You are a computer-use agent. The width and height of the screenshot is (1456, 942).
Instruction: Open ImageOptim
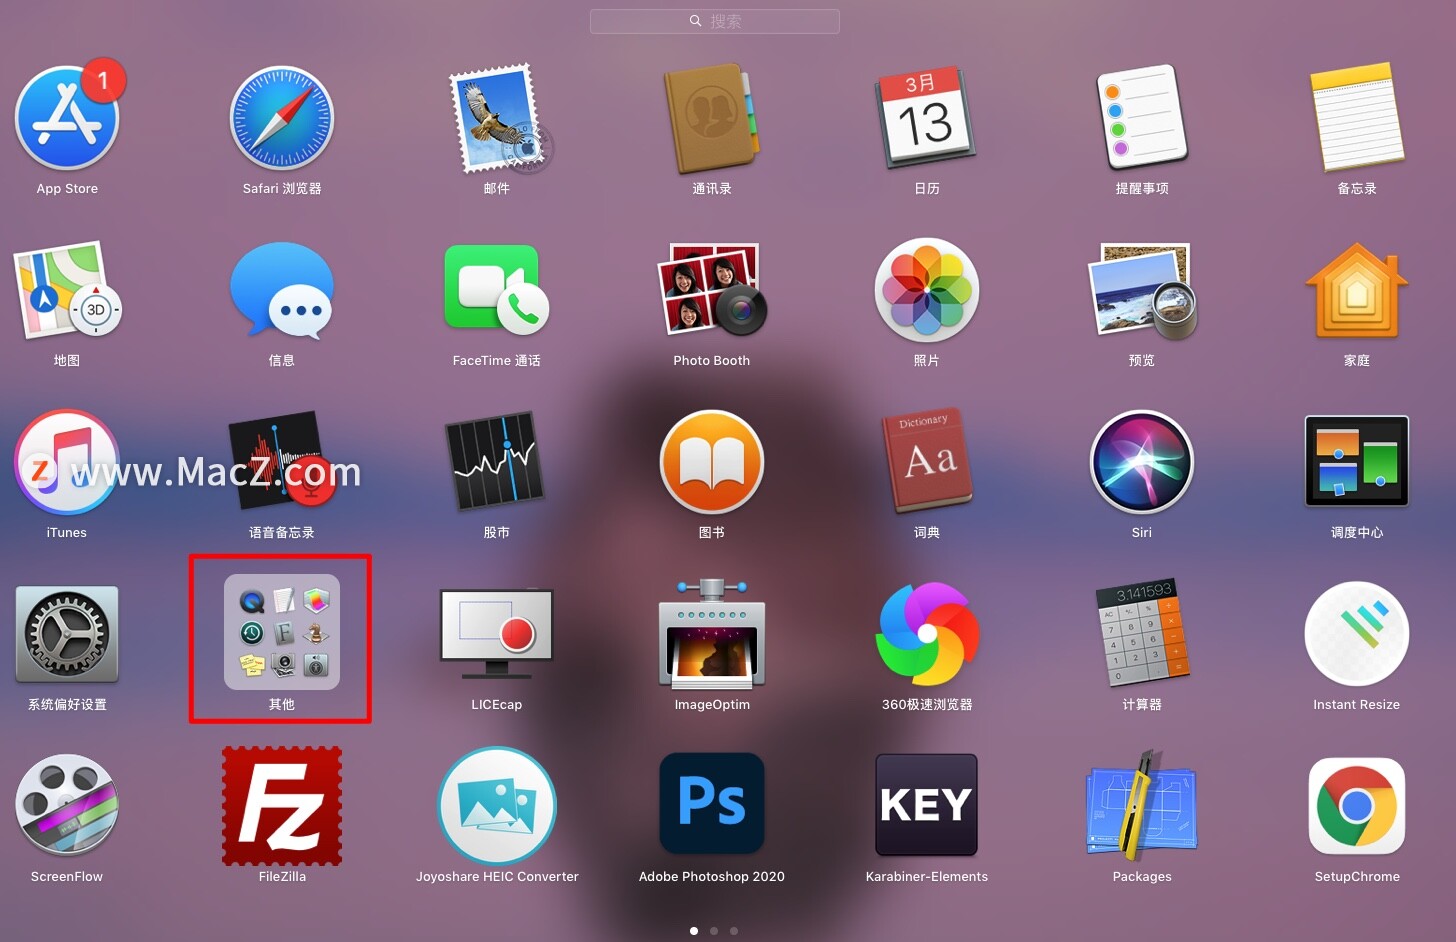[x=712, y=634]
